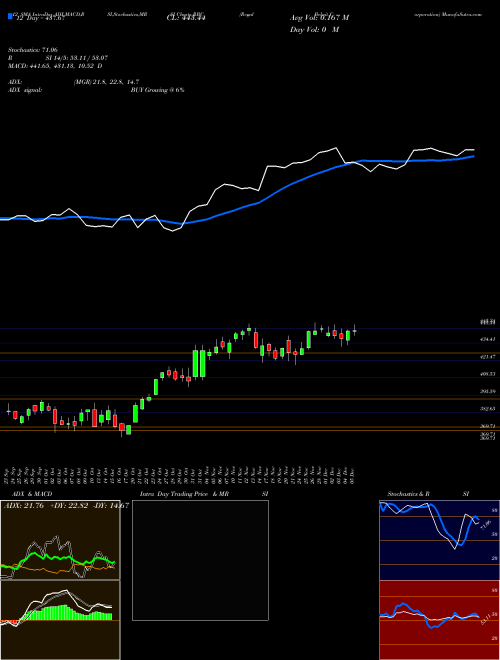The width and height of the screenshot is (500, 660).
Task: Open the MACD histogram mini chart
Action: (60, 620)
